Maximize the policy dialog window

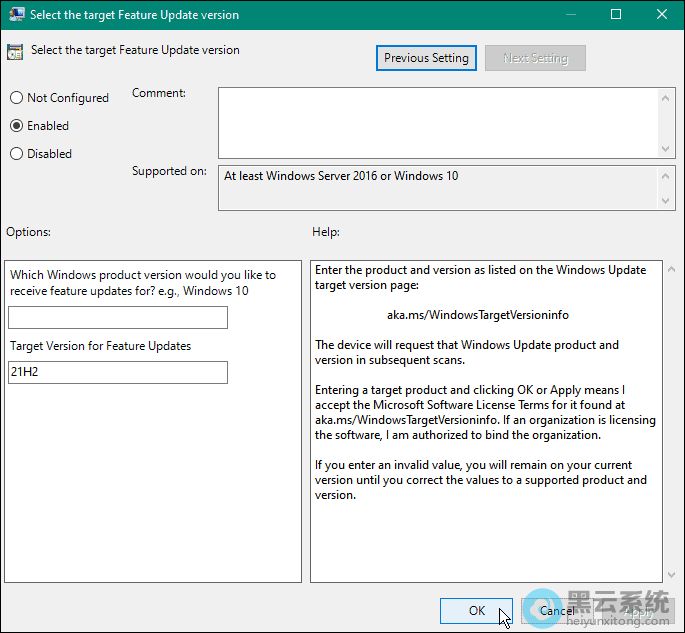point(616,14)
